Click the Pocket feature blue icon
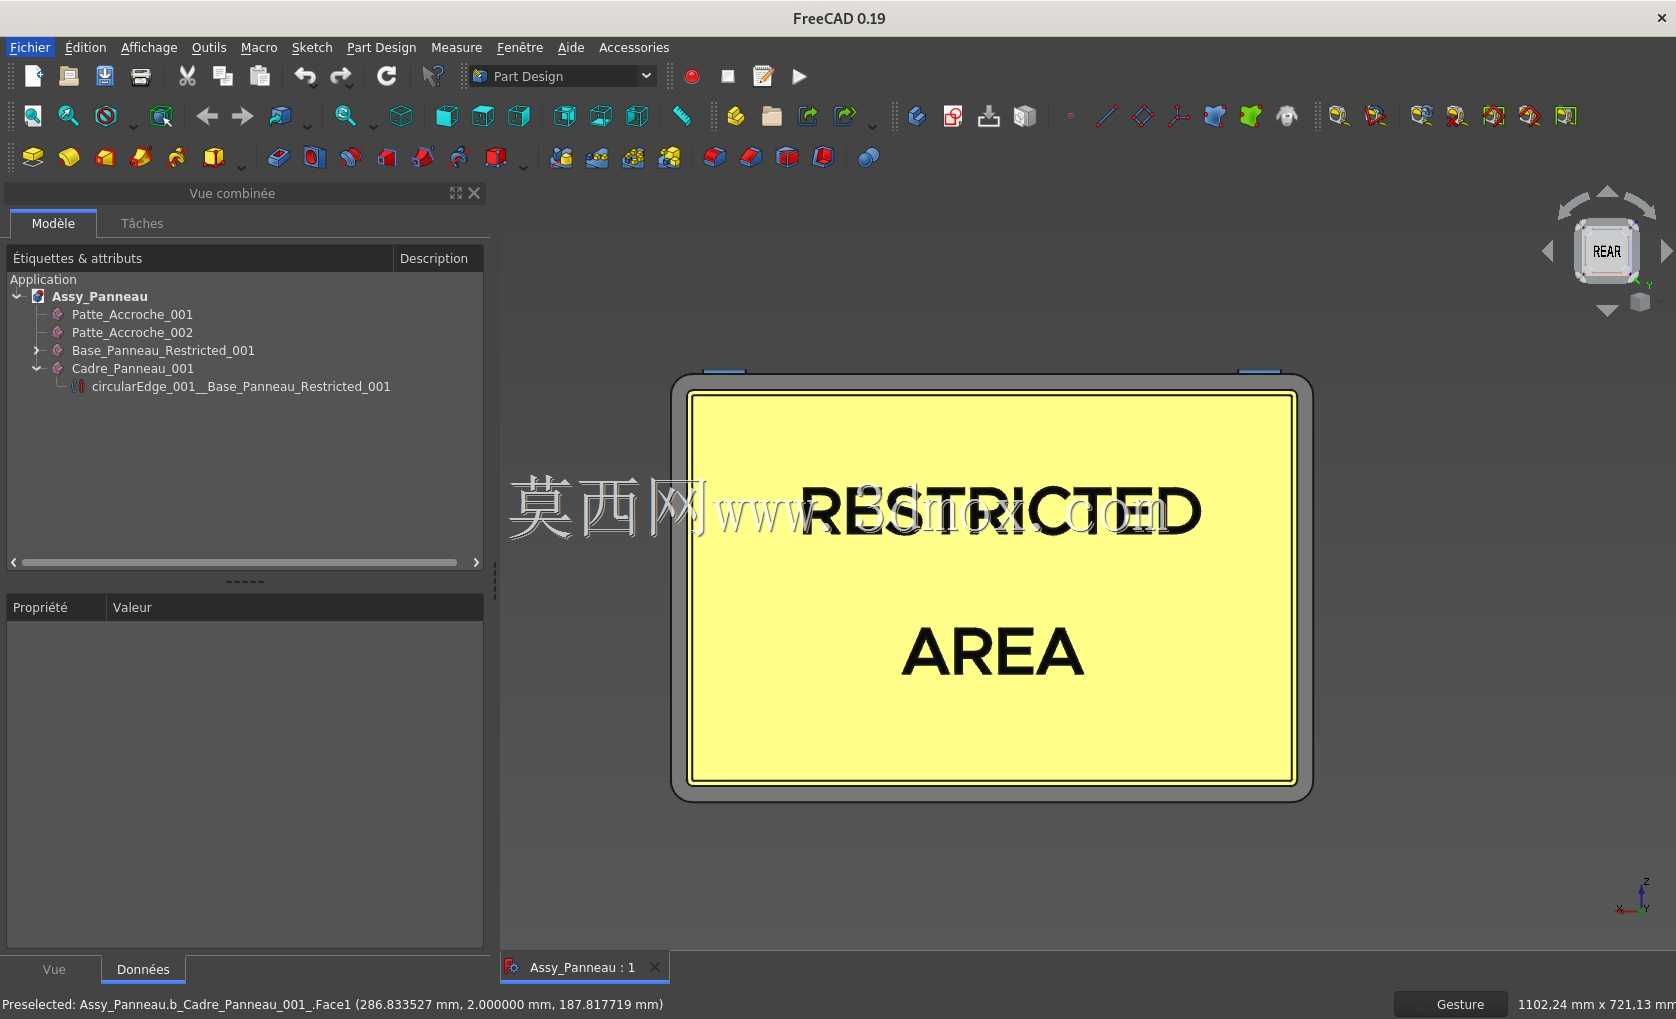The height and width of the screenshot is (1019, 1676). coord(278,157)
